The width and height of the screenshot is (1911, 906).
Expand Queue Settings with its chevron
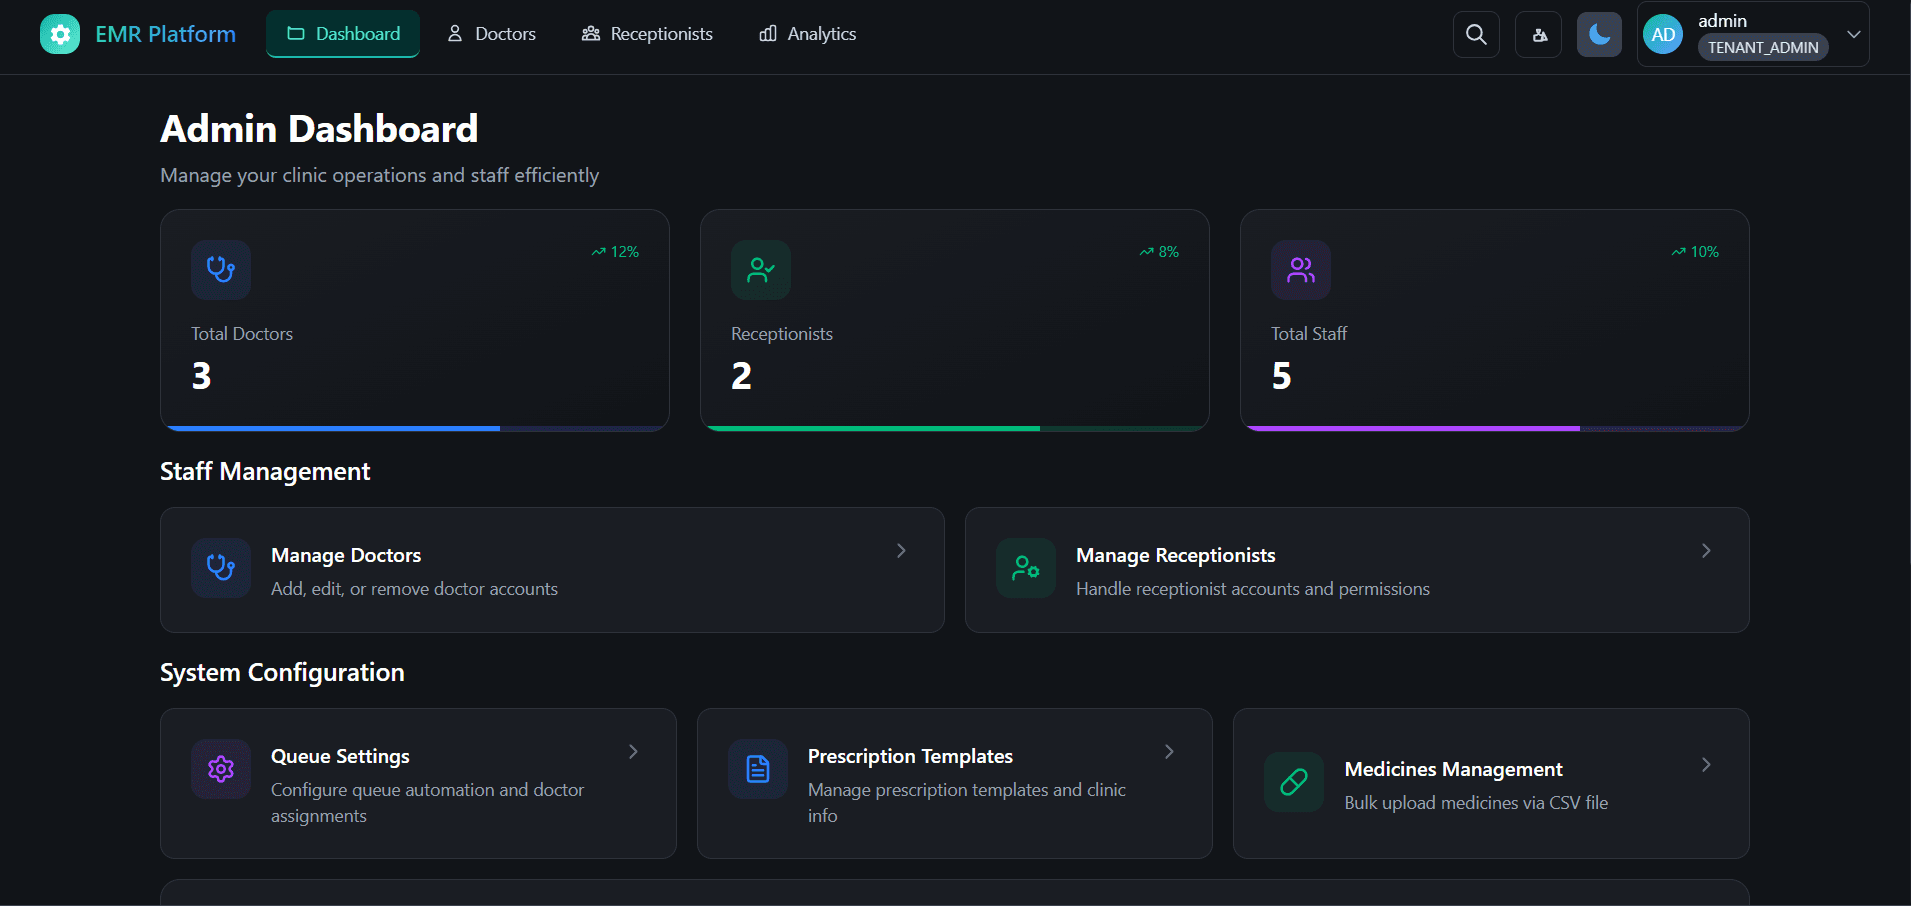point(633,752)
